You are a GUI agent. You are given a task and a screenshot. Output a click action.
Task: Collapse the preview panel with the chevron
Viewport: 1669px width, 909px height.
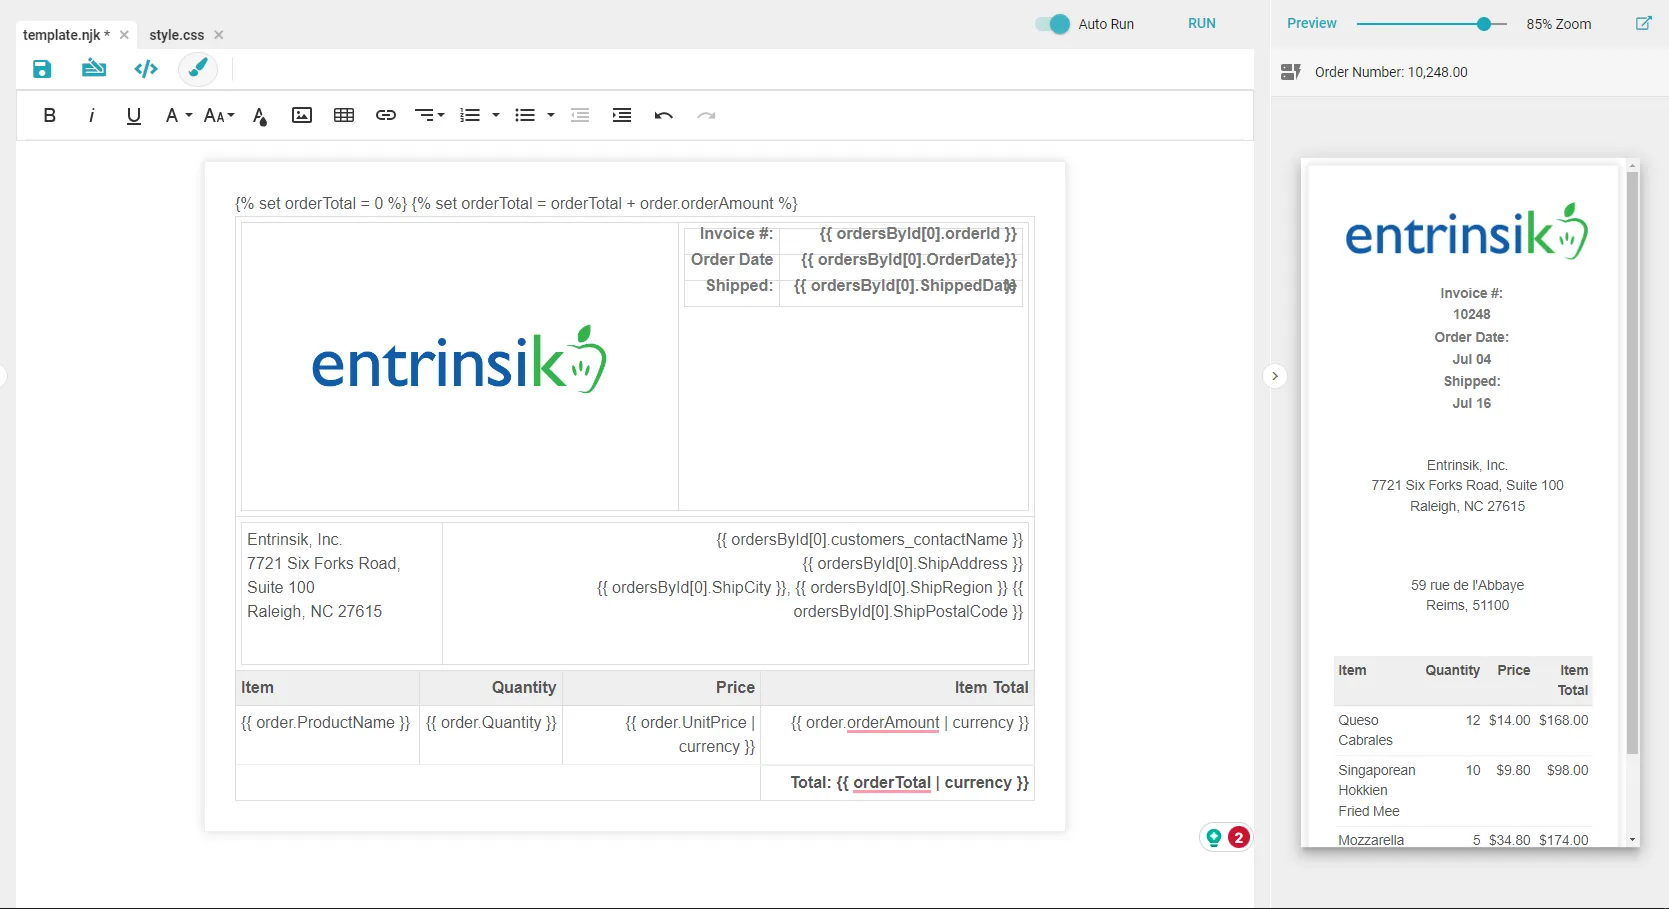(x=1275, y=376)
